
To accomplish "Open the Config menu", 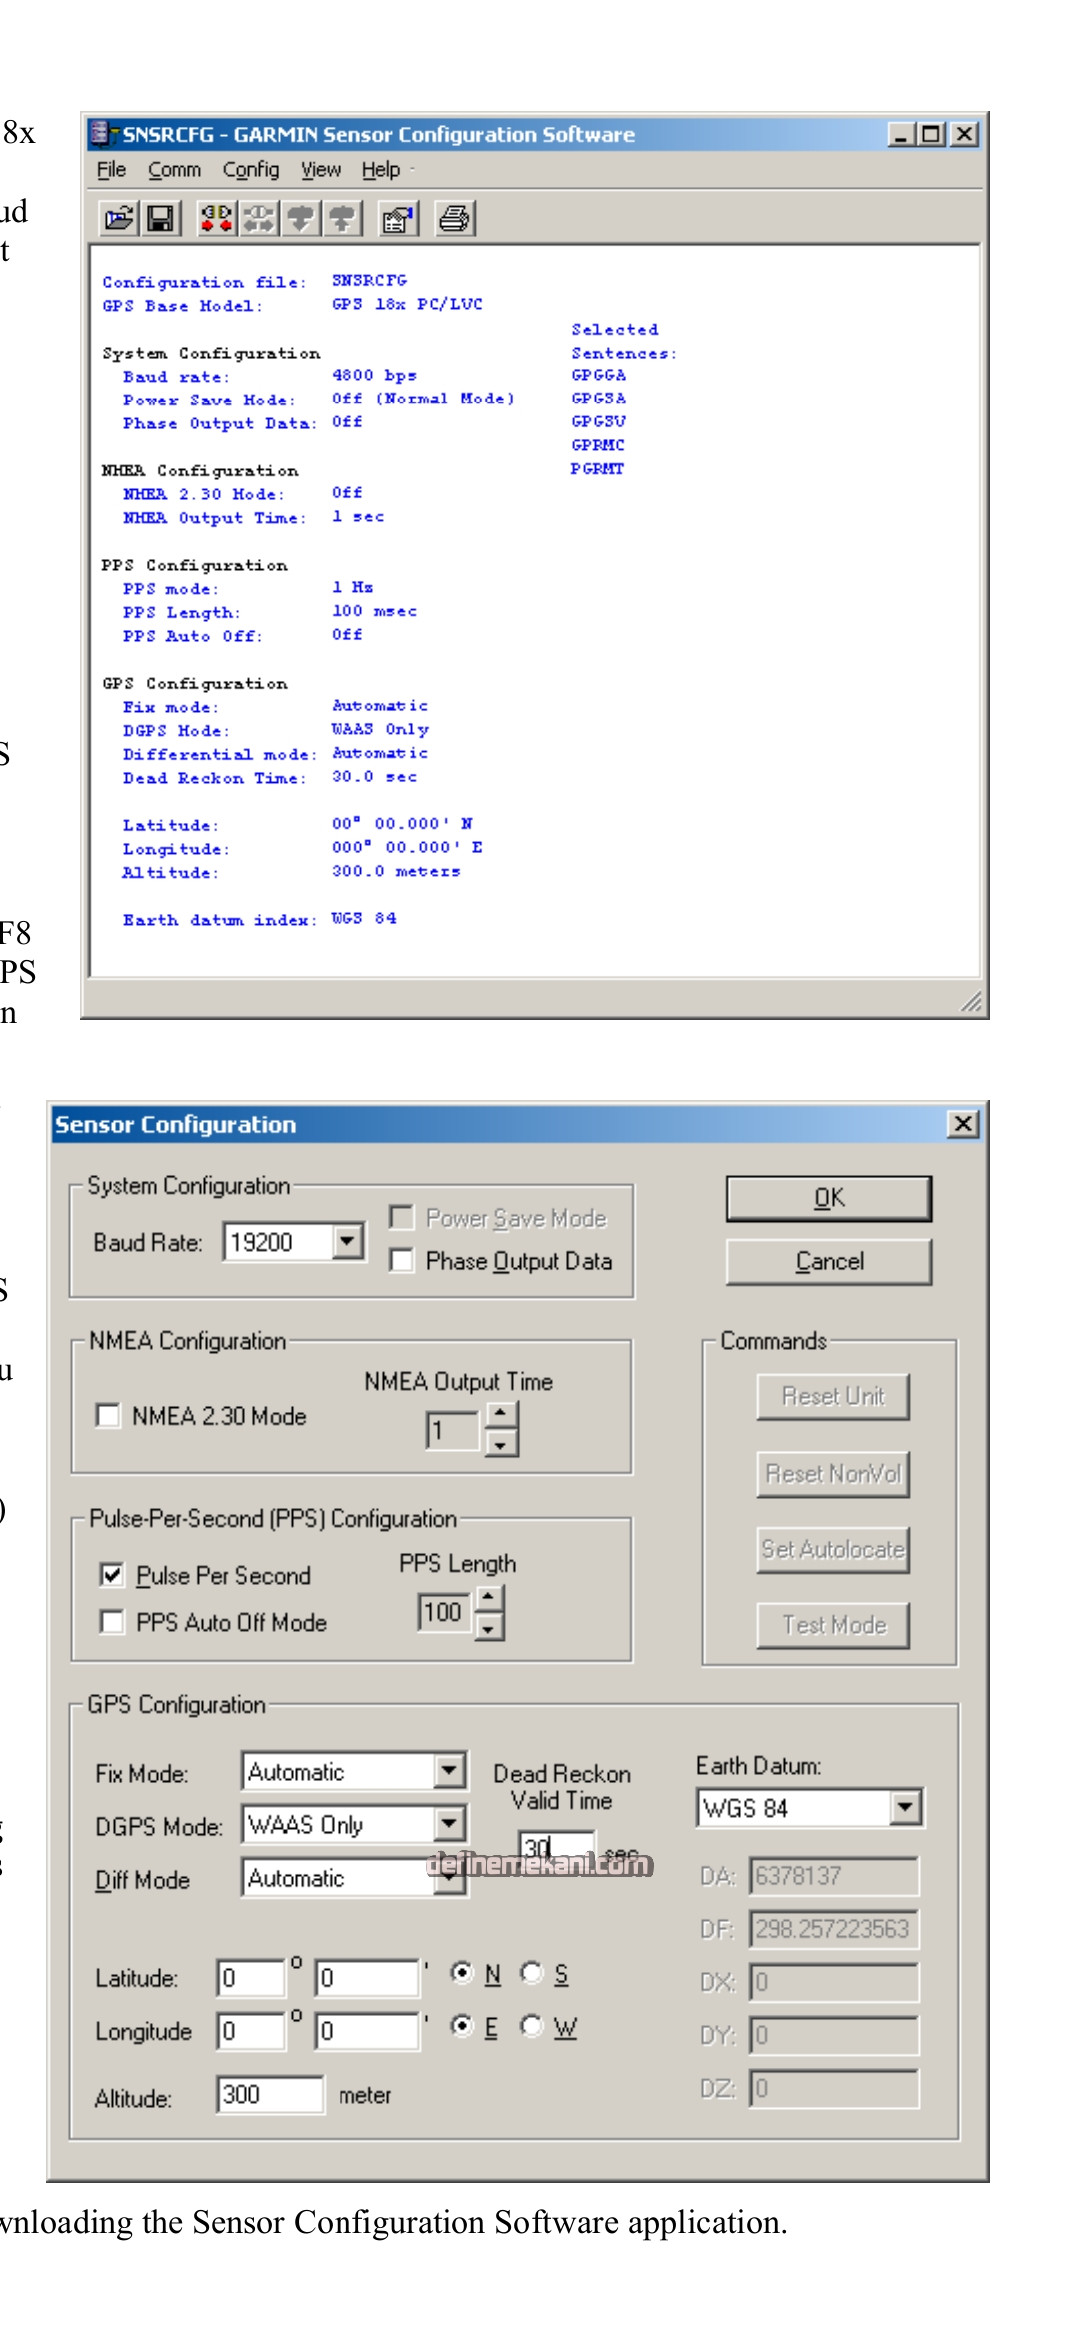I will tap(251, 170).
